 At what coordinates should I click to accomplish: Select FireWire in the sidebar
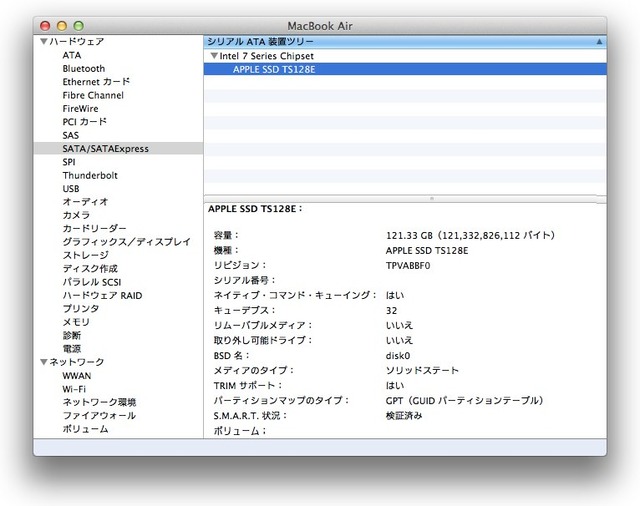point(80,109)
